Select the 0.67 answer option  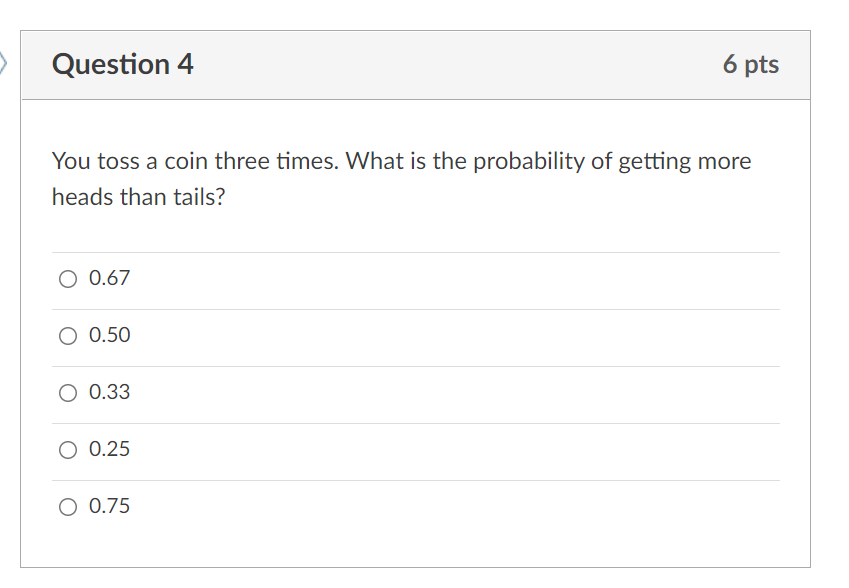coord(67,279)
